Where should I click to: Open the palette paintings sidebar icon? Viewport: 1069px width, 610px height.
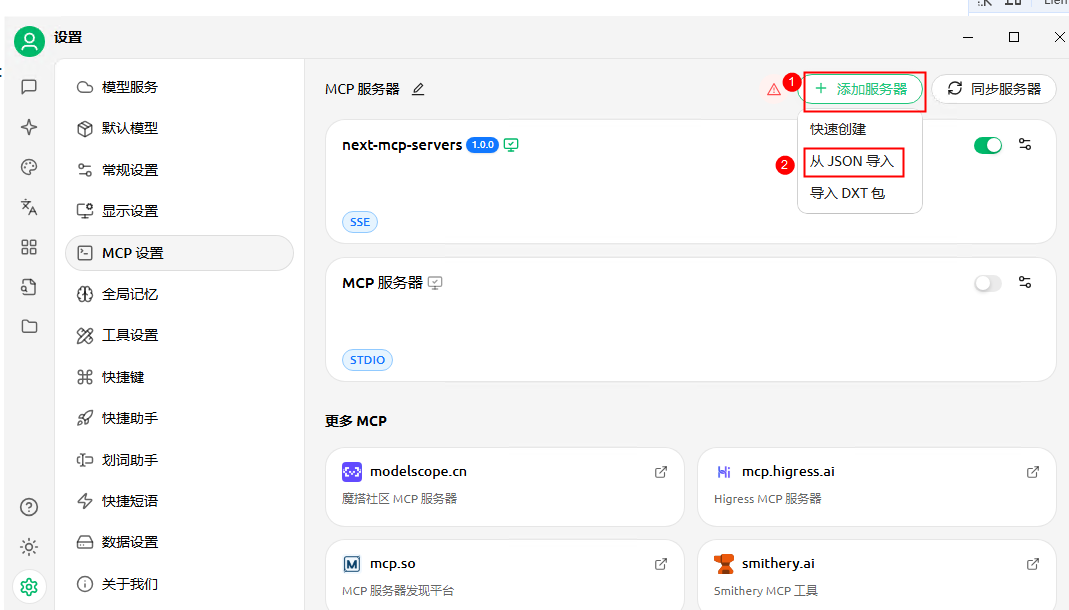pyautogui.click(x=29, y=167)
